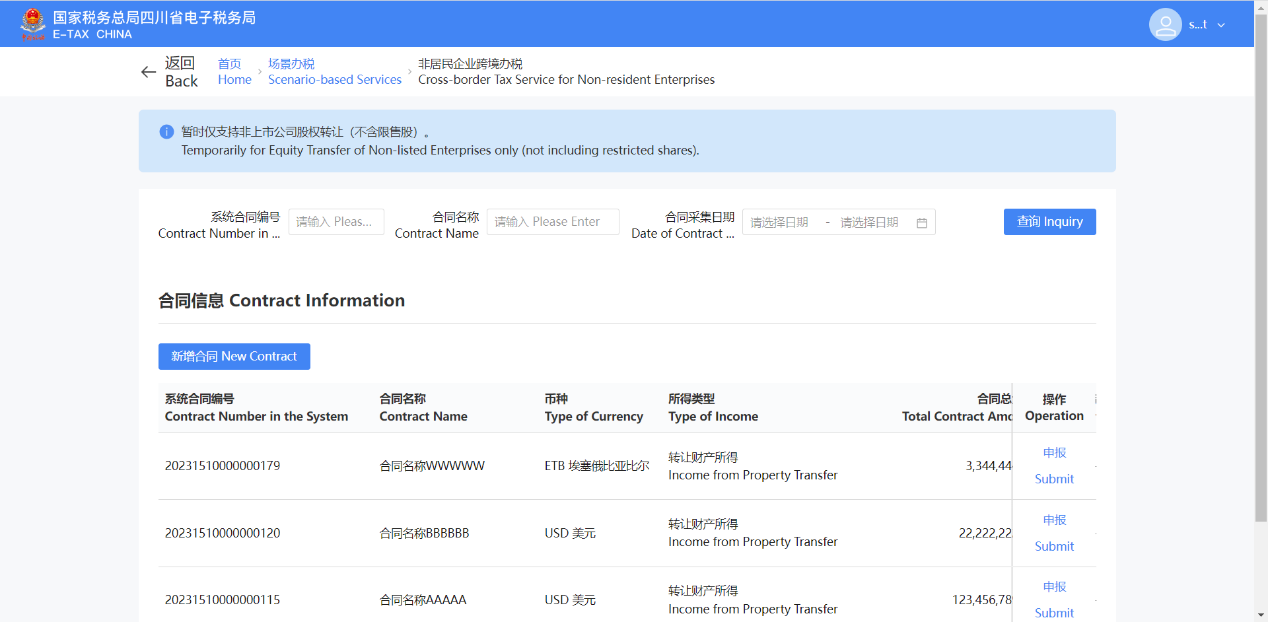Click the page vertical scrollbar
This screenshot has width=1268, height=622.
pyautogui.click(x=1260, y=270)
